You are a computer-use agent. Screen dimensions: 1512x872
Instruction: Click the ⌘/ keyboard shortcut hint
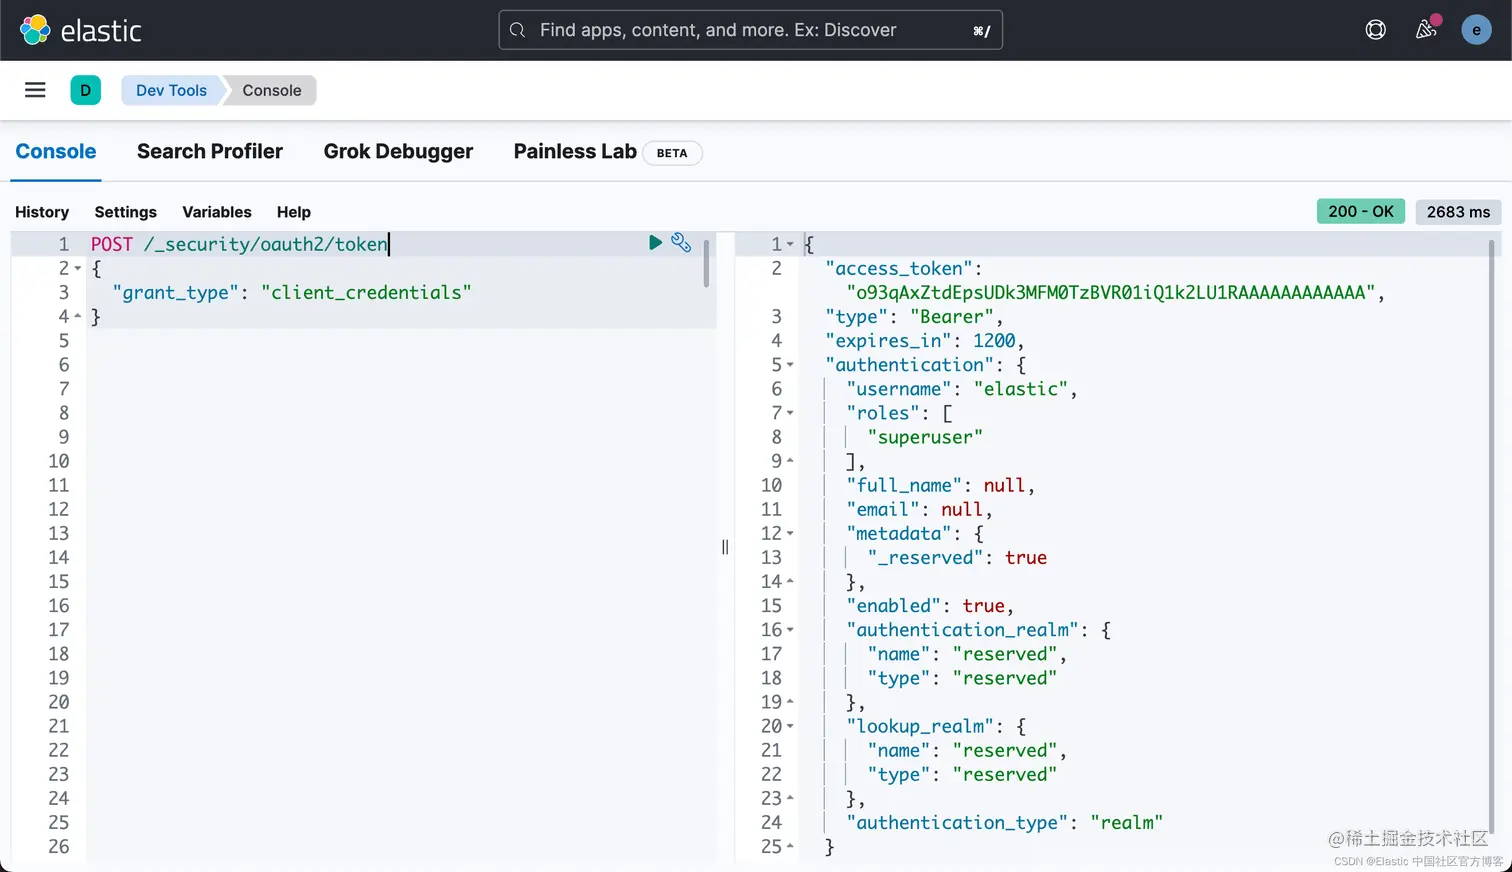pos(982,31)
